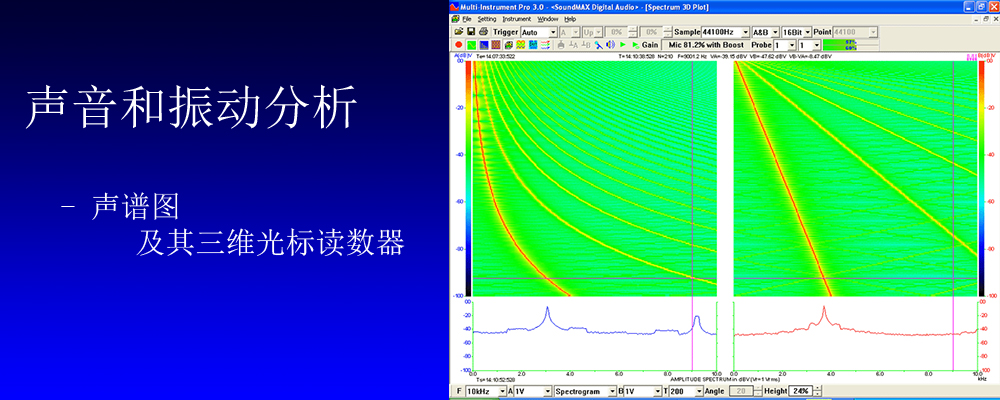Viewport: 1000px width, 400px height.
Task: Expand the Point 44100 dropdown
Action: point(873,32)
